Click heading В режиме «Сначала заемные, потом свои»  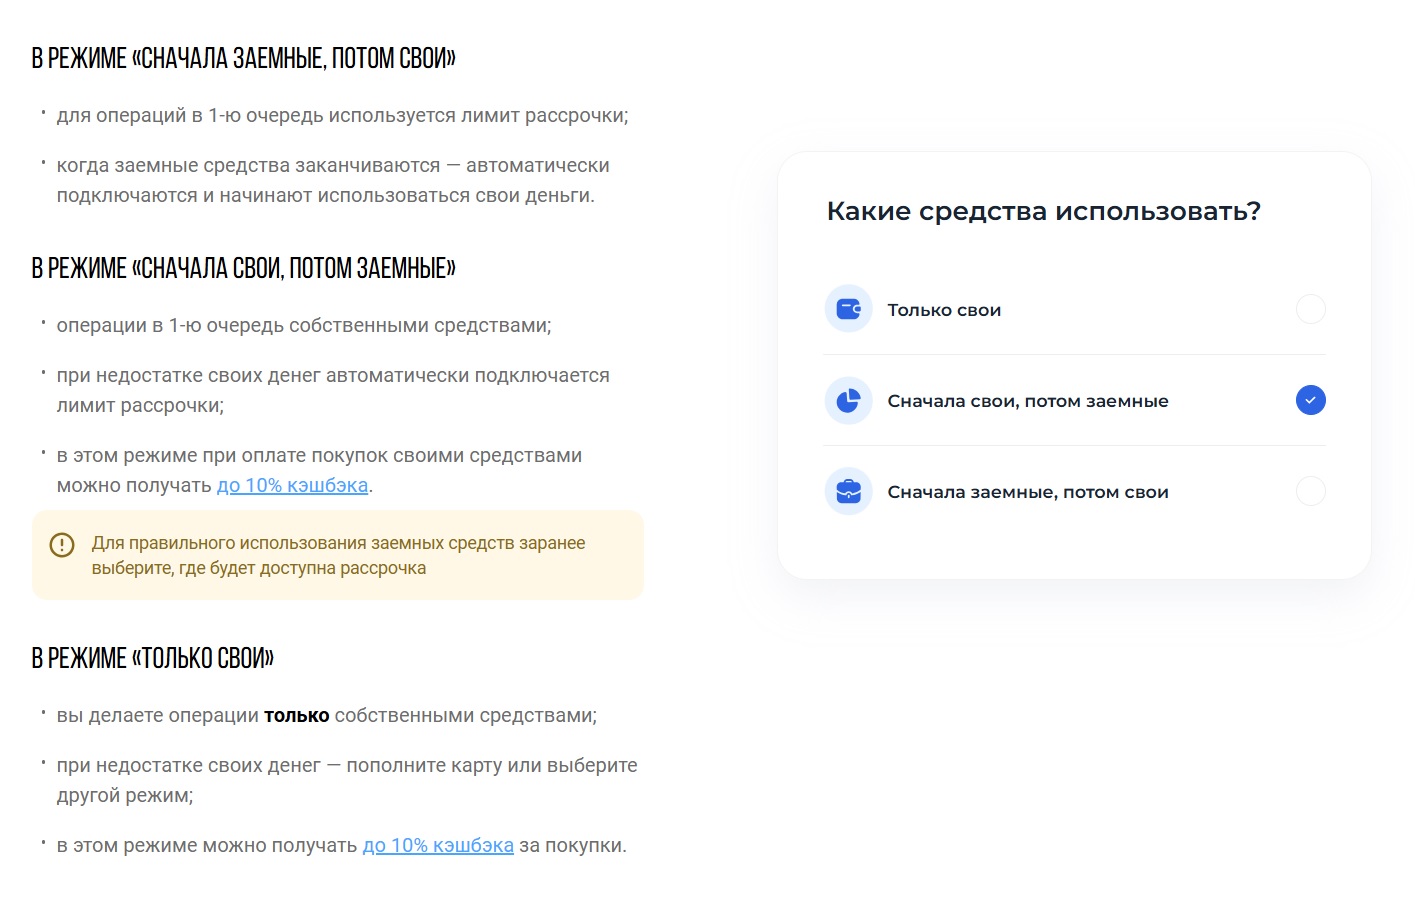[243, 58]
